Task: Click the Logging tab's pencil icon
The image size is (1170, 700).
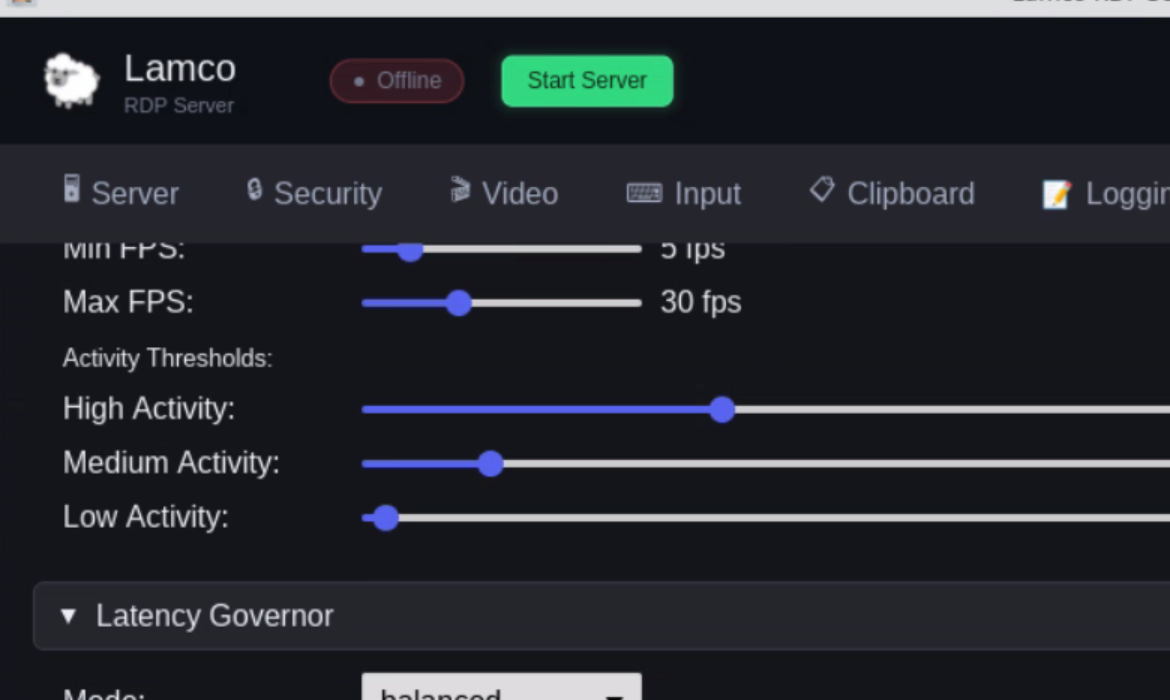Action: click(1057, 194)
